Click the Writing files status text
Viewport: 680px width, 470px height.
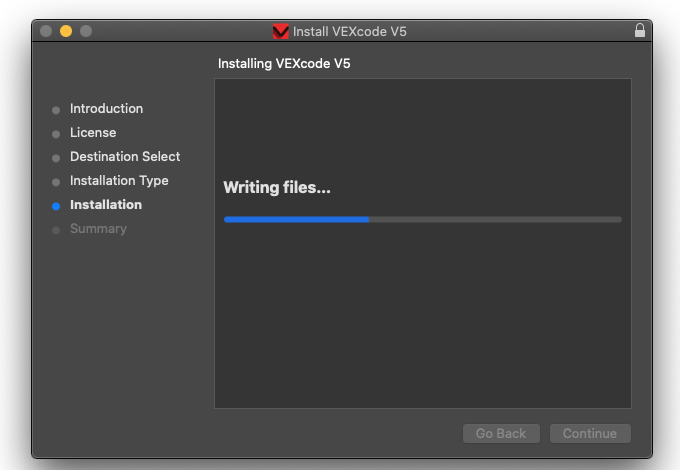(277, 187)
